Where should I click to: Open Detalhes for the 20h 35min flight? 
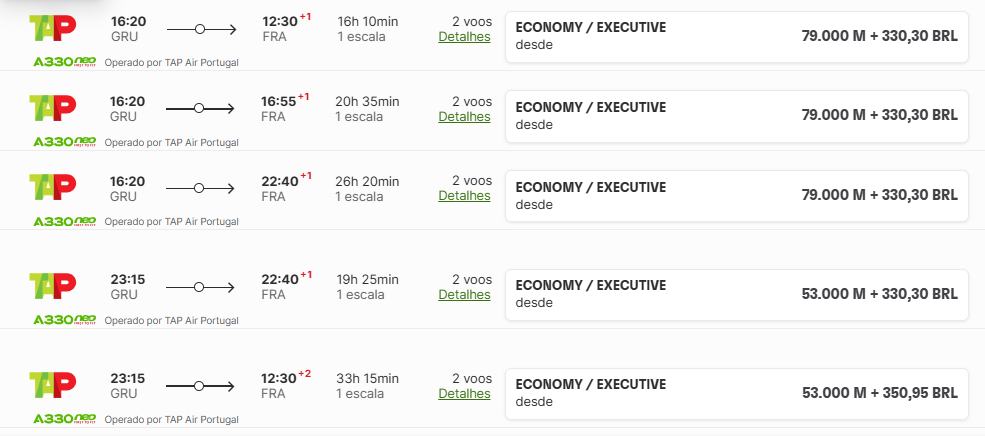(464, 116)
